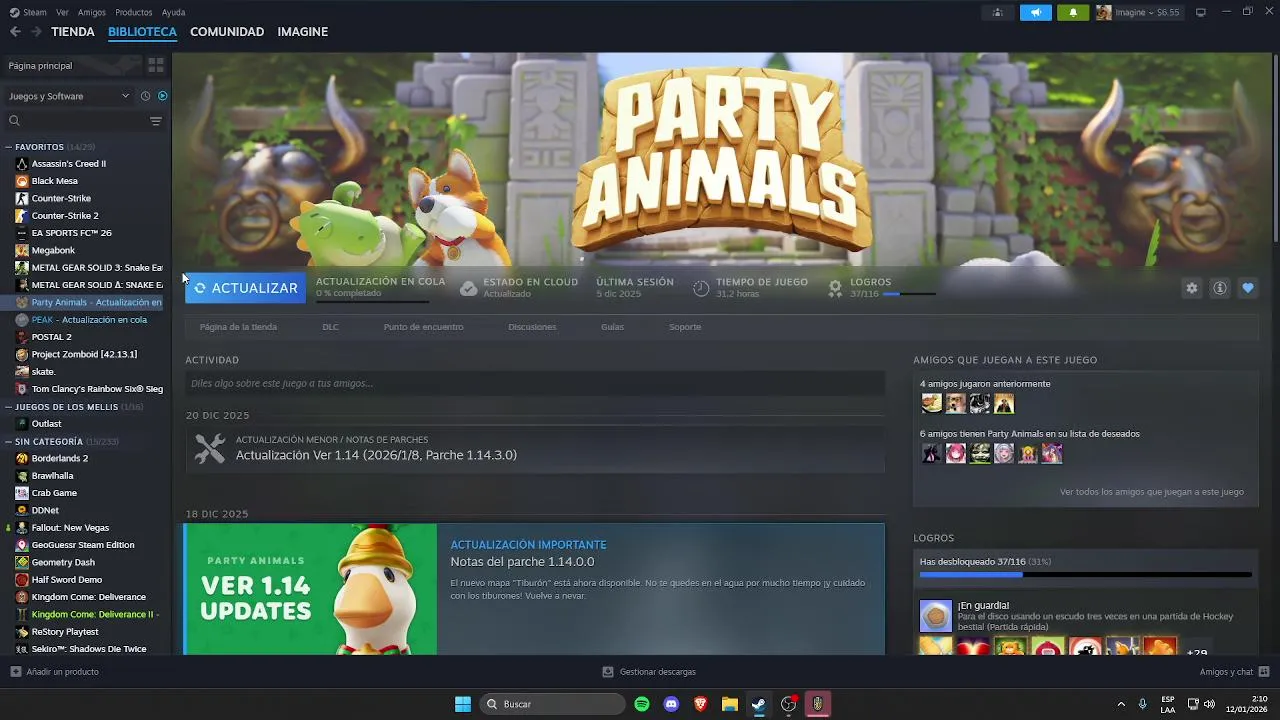Open the Steam announcements megaphone icon
Viewport: 1280px width, 720px height.
click(x=1036, y=12)
